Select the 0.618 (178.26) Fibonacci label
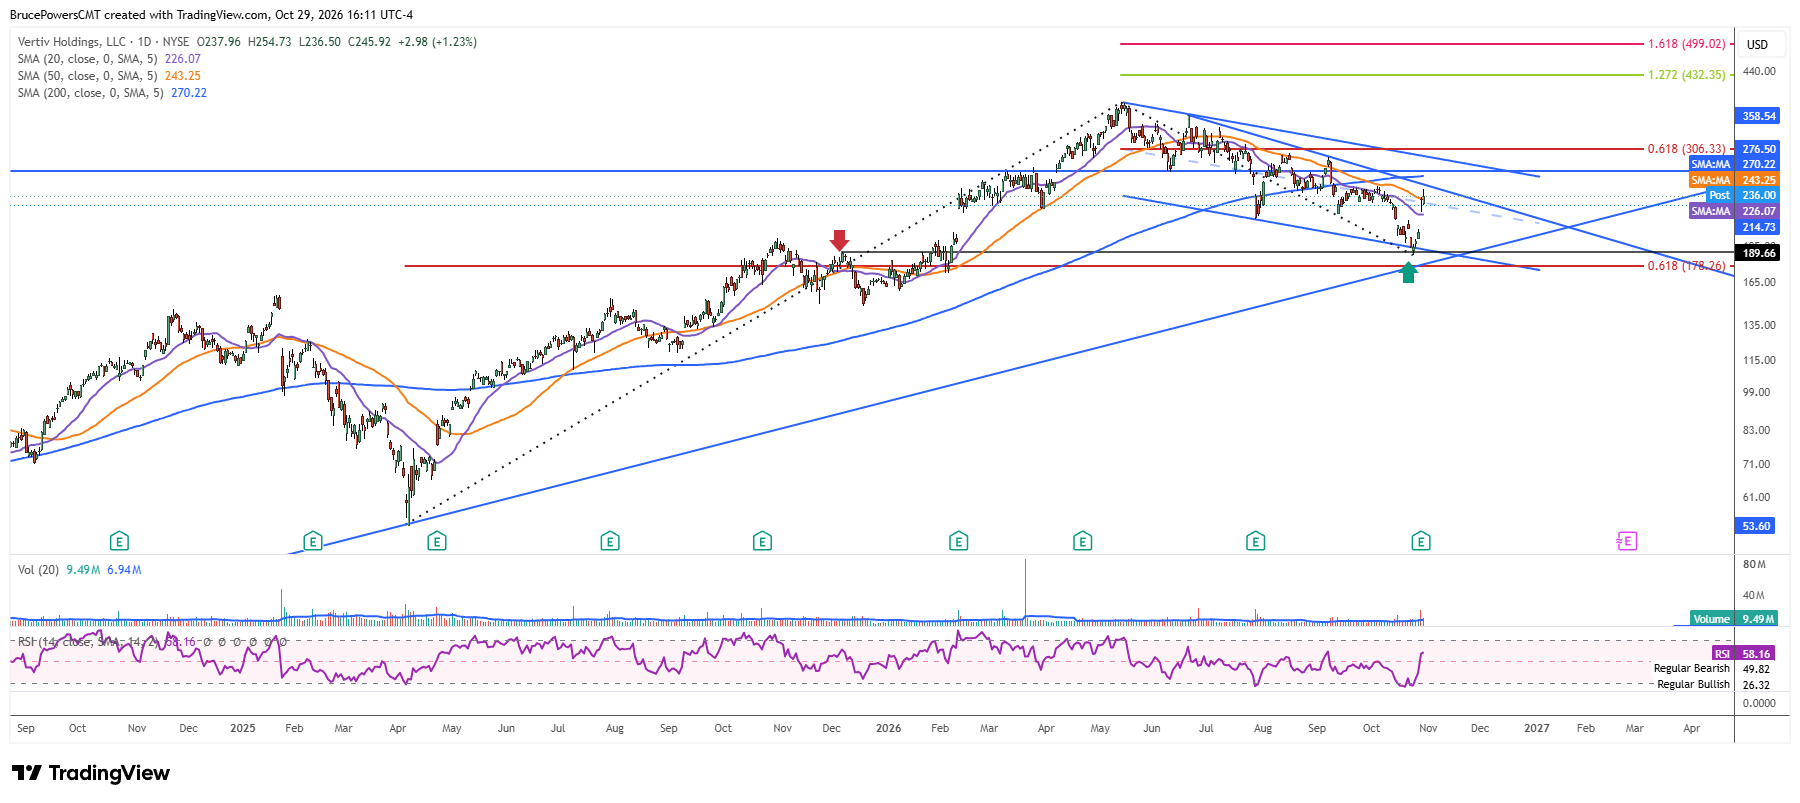 pyautogui.click(x=1687, y=266)
